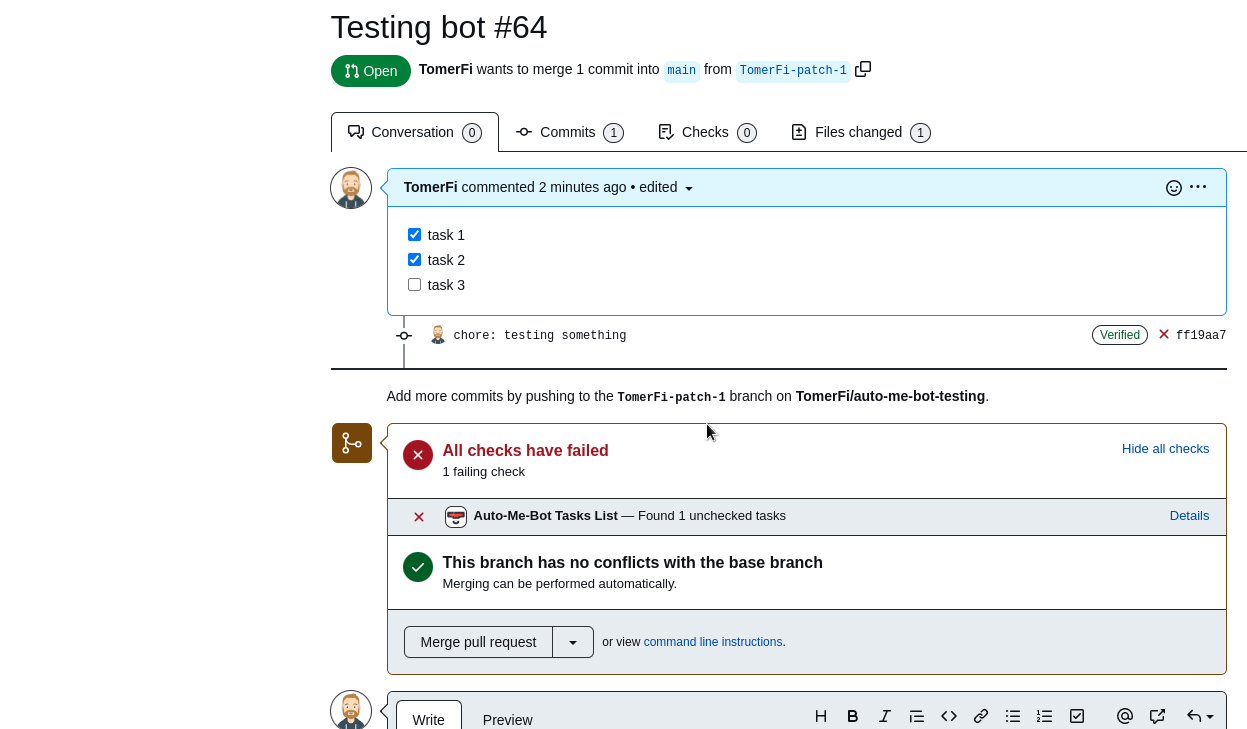1247x729 pixels.
Task: Mention a user with the @ icon
Action: point(1125,716)
